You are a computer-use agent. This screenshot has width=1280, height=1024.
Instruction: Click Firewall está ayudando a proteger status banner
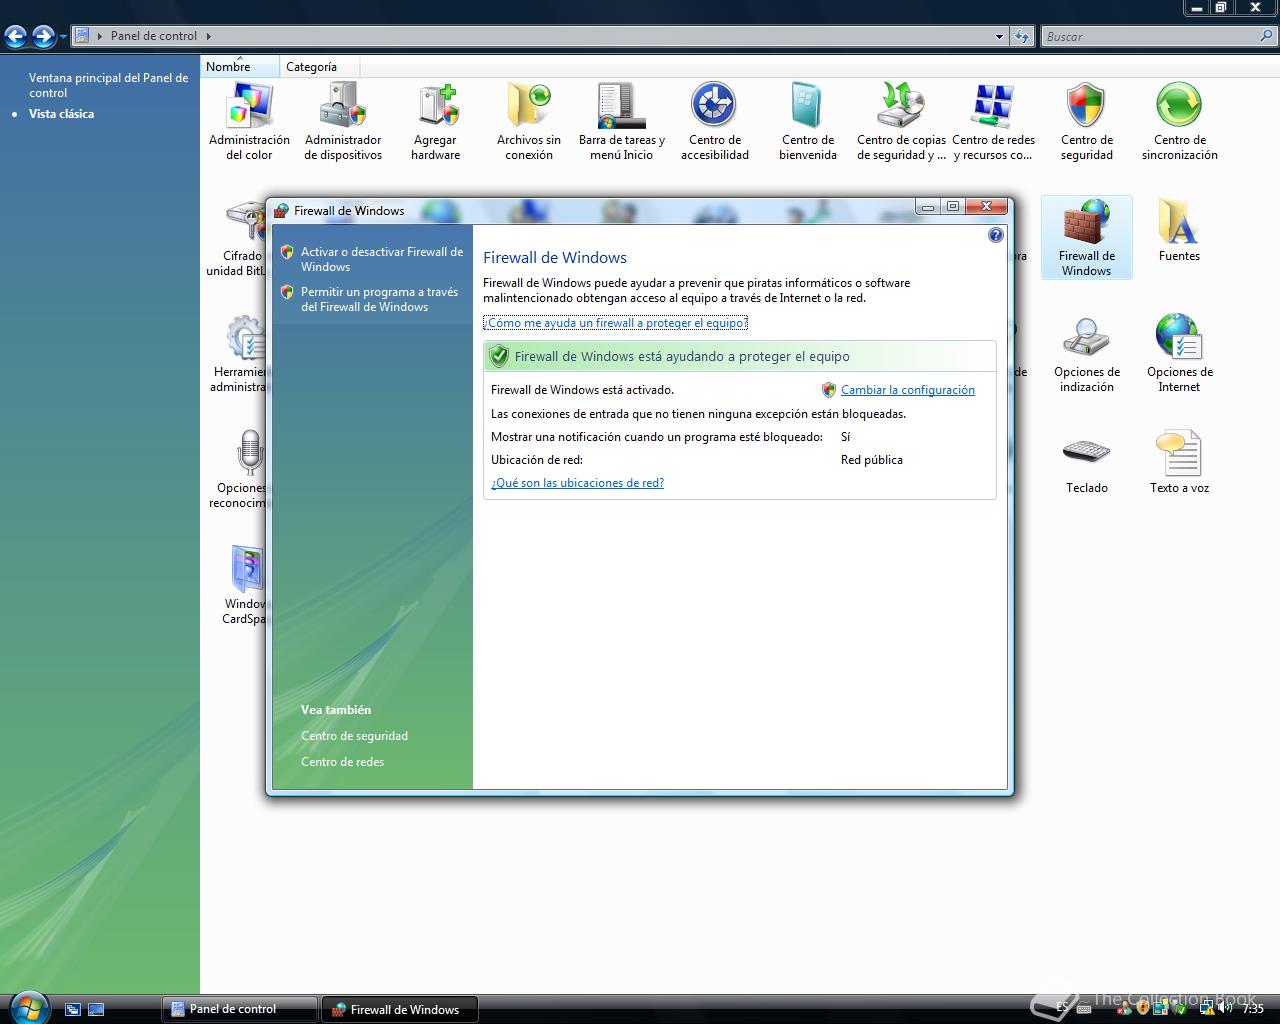click(x=740, y=356)
